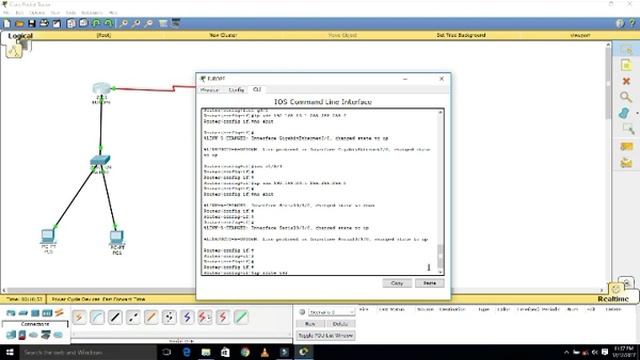Open the custom devices dialog icon
640x360 pixels.
point(176,23)
